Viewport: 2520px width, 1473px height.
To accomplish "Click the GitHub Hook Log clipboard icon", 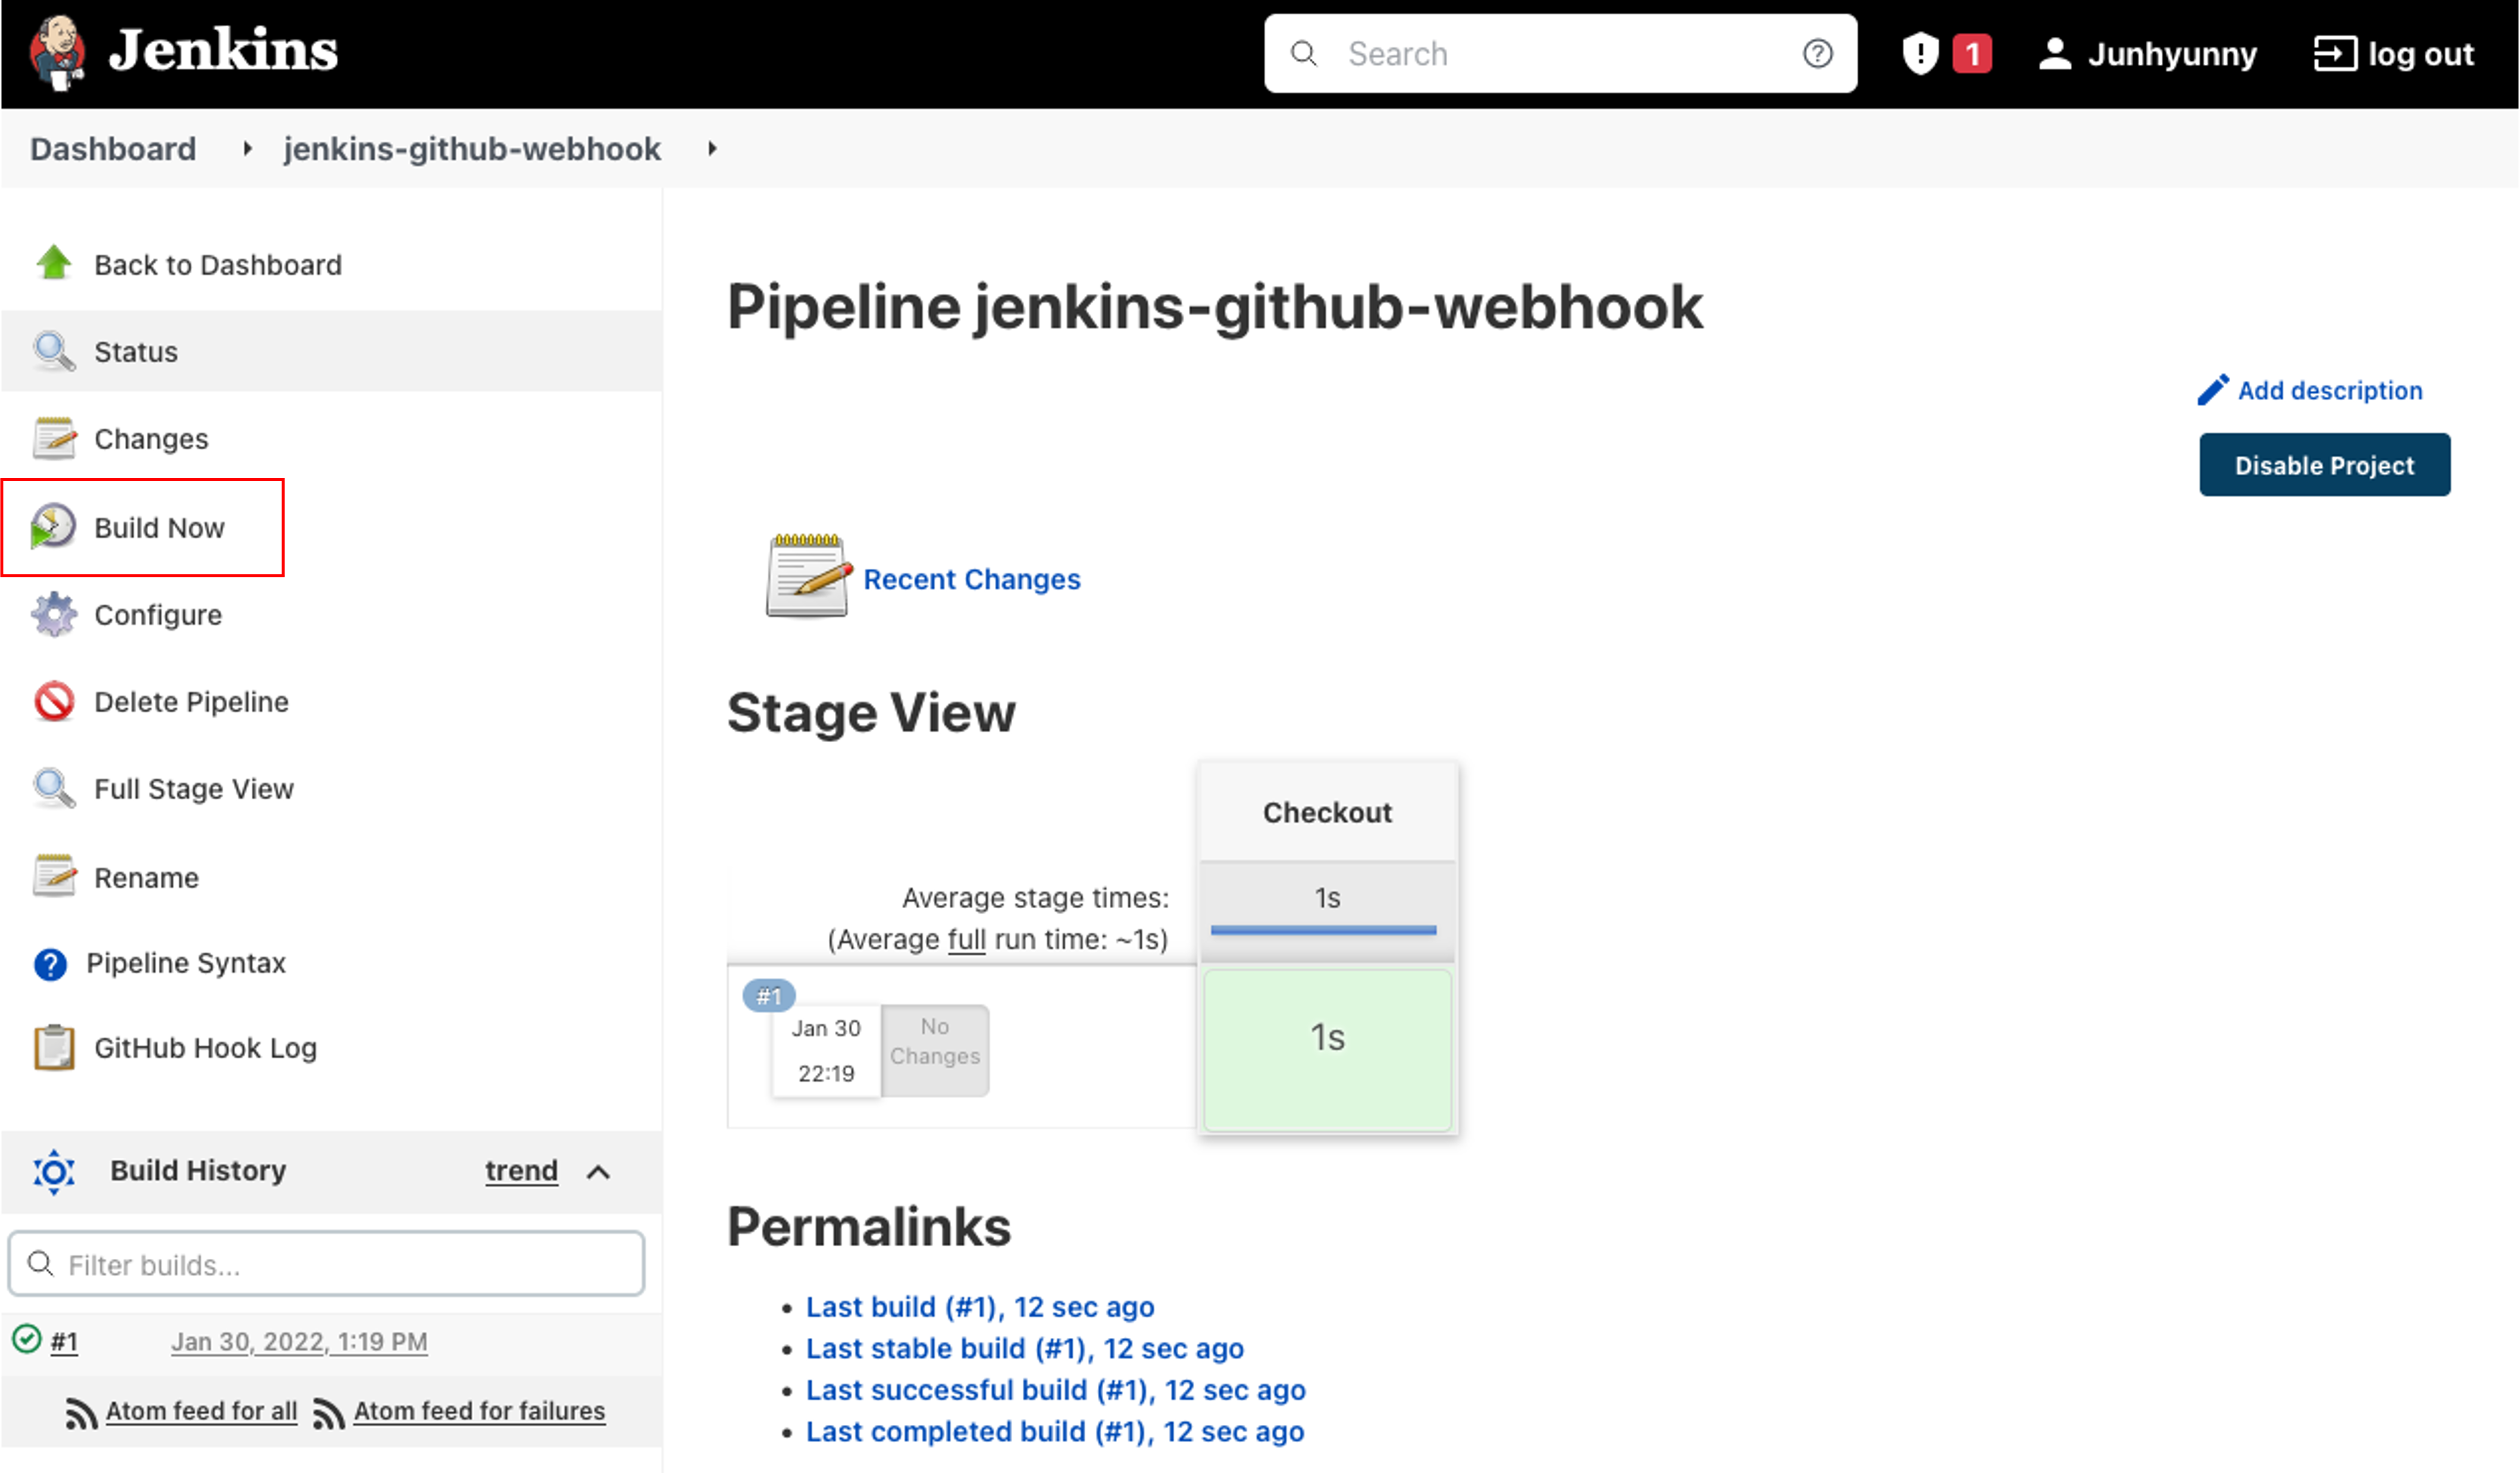I will (53, 1047).
